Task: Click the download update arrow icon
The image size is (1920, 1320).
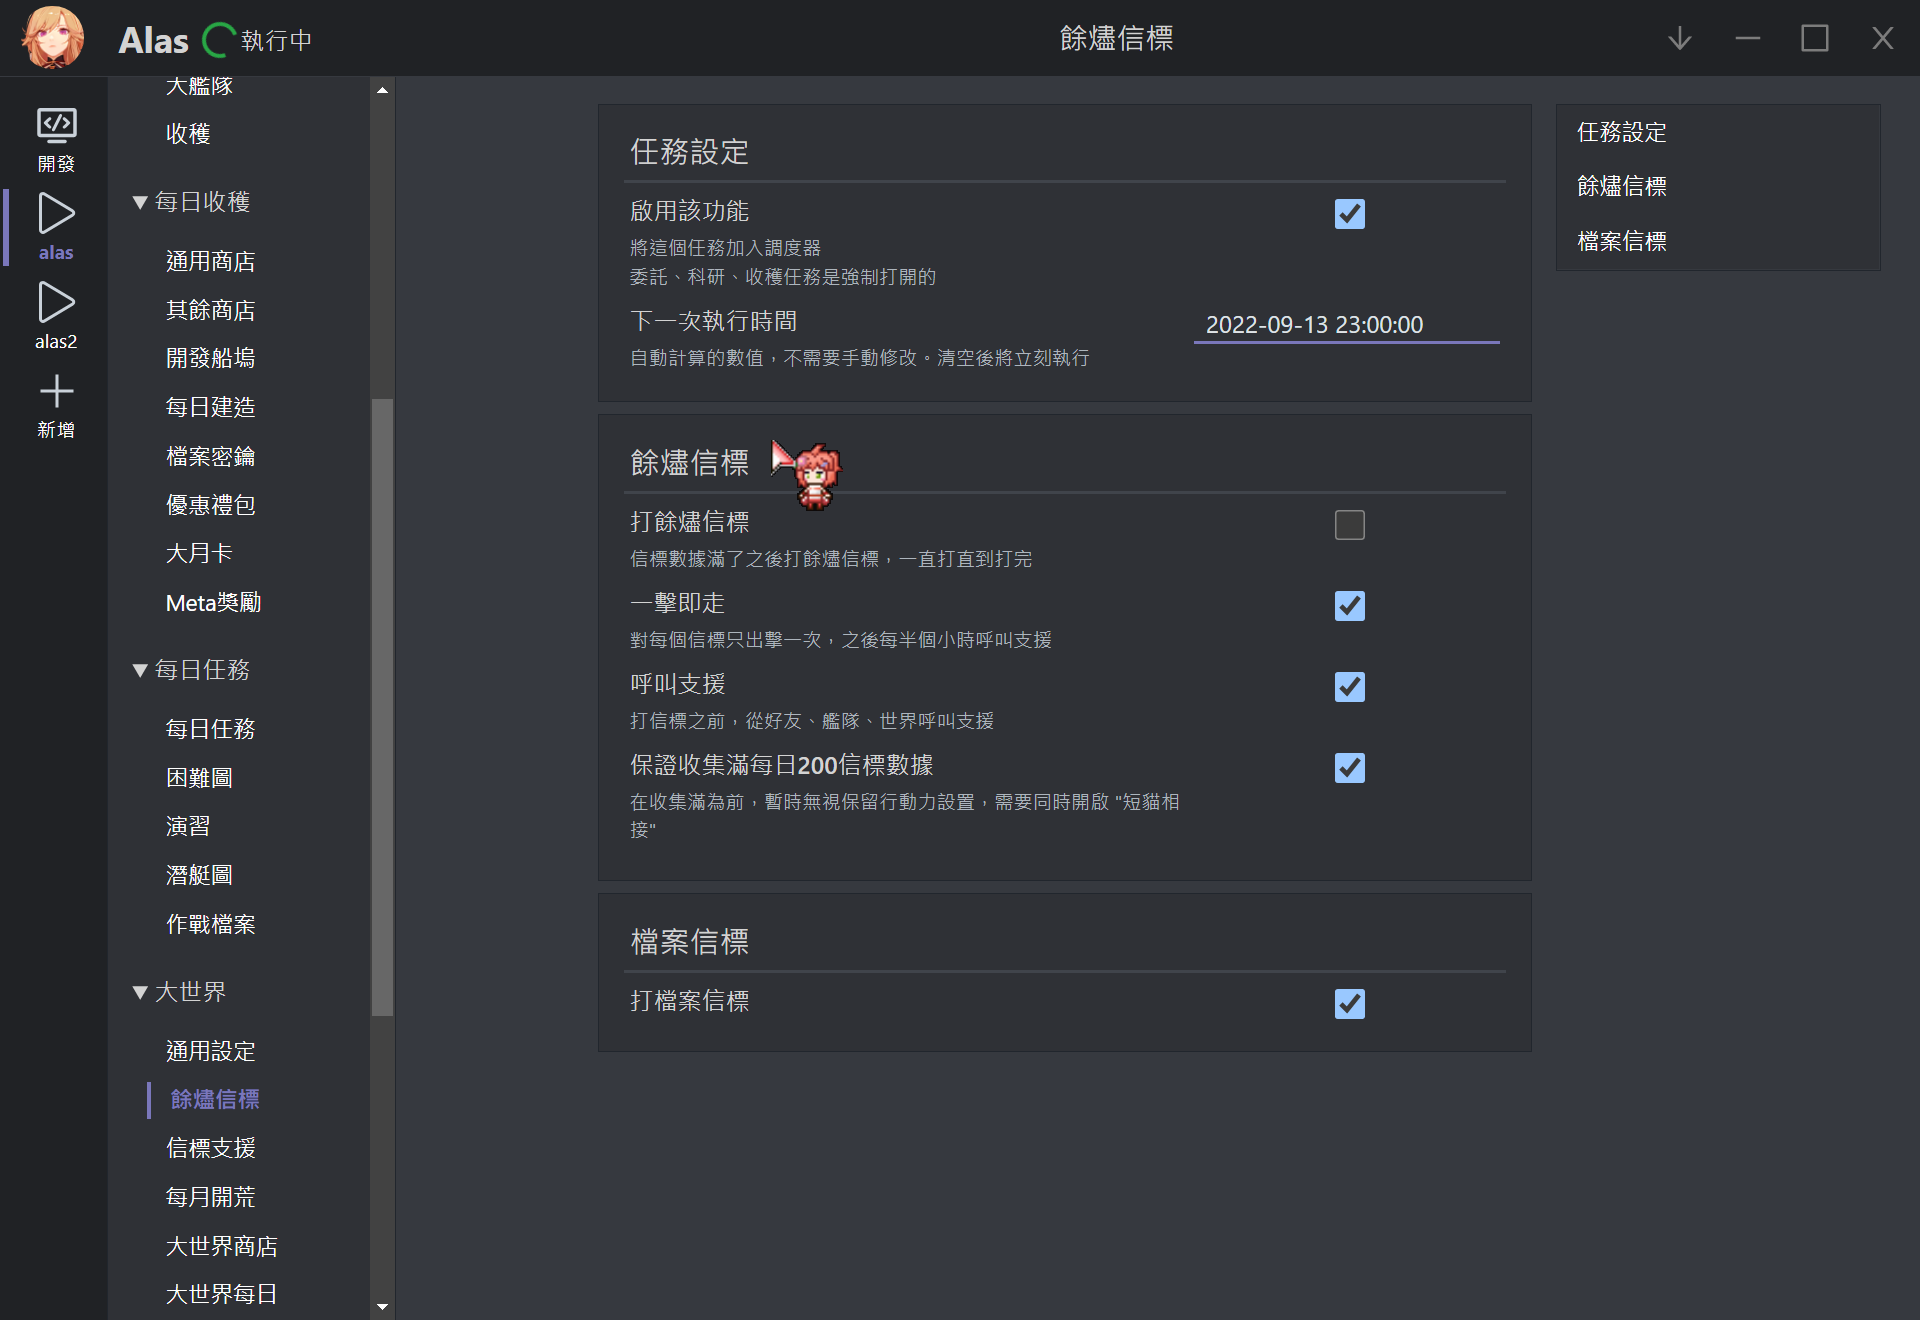Action: pos(1679,38)
